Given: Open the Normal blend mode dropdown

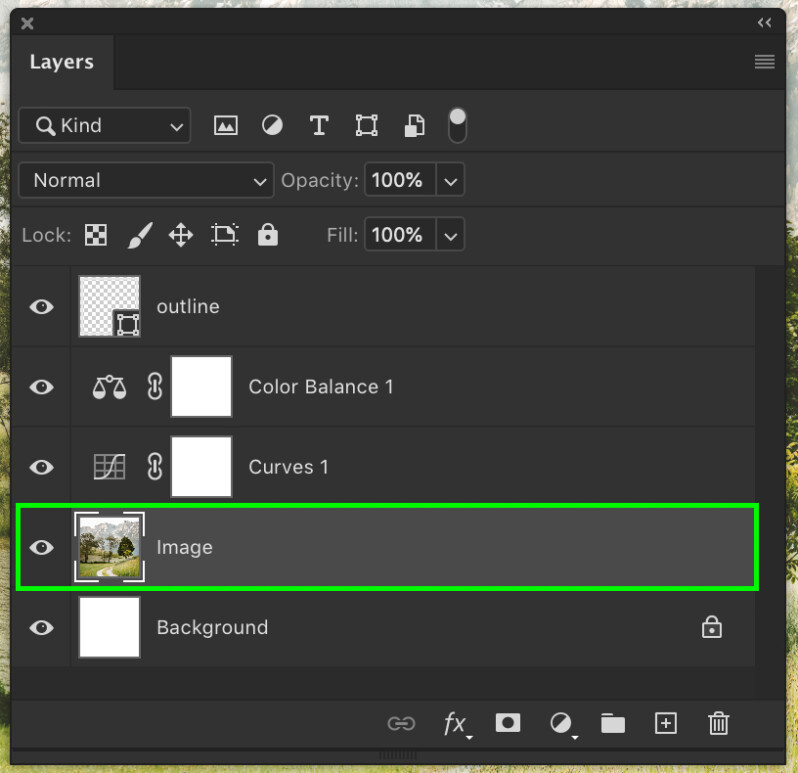Looking at the screenshot, I should pos(146,181).
